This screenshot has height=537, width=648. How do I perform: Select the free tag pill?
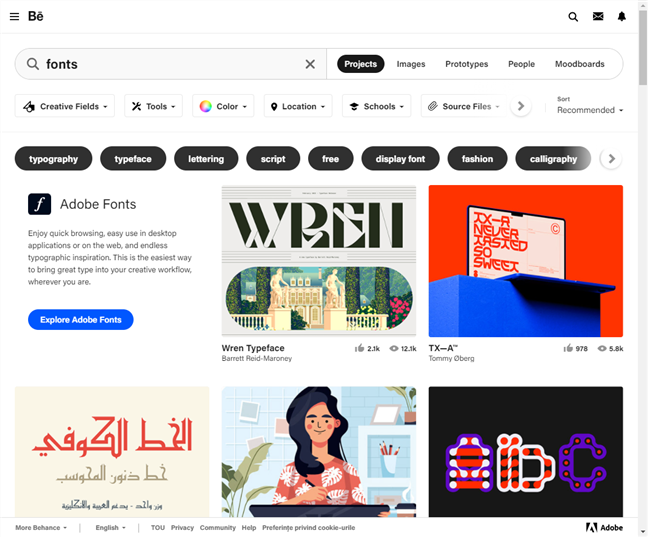point(331,159)
